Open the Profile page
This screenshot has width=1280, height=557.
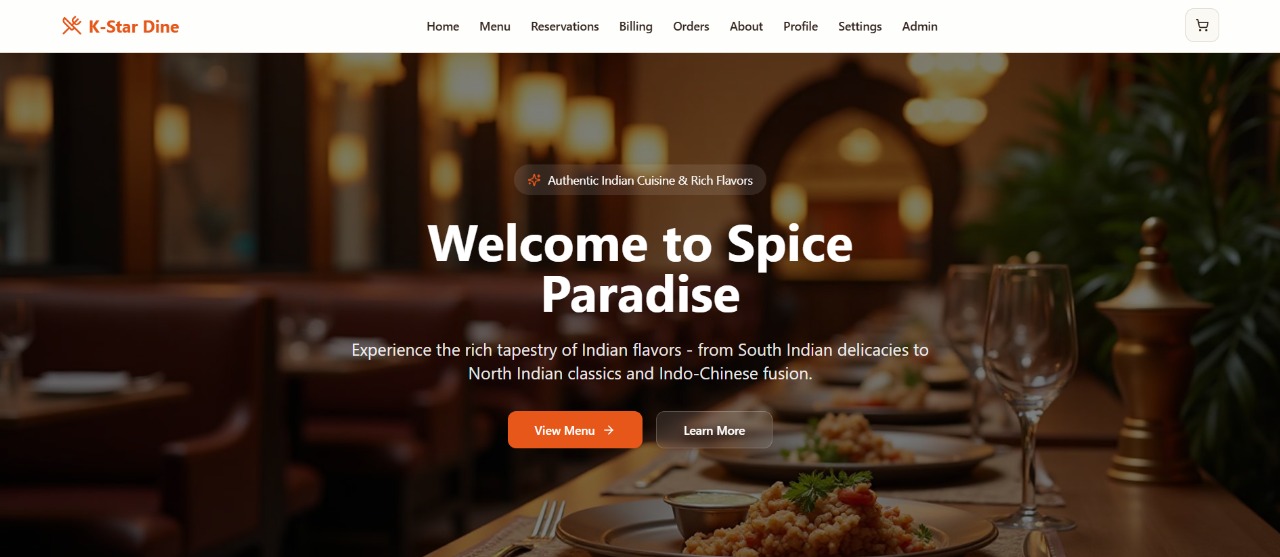pyautogui.click(x=800, y=27)
